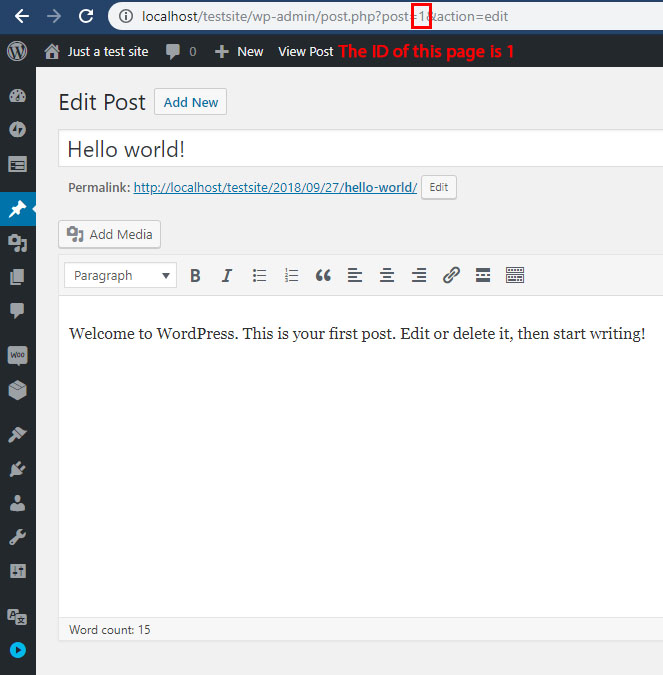Insert the Read More tag
This screenshot has width=663, height=675.
pyautogui.click(x=483, y=275)
